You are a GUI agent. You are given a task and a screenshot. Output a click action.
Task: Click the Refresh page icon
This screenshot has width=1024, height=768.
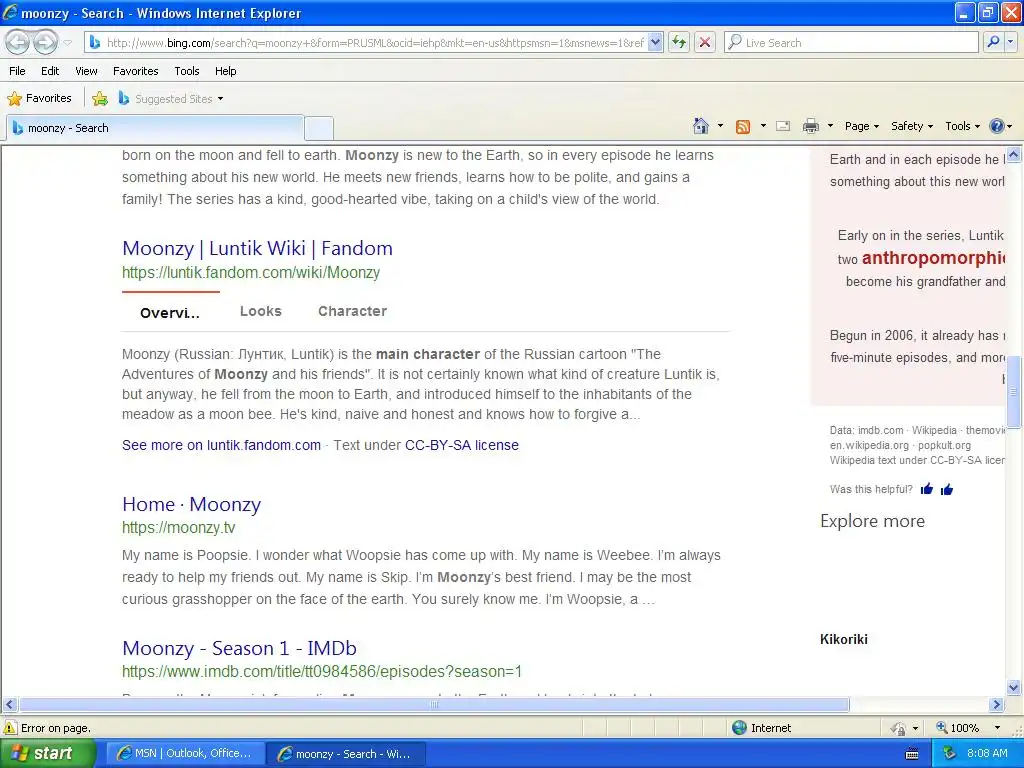coord(679,43)
